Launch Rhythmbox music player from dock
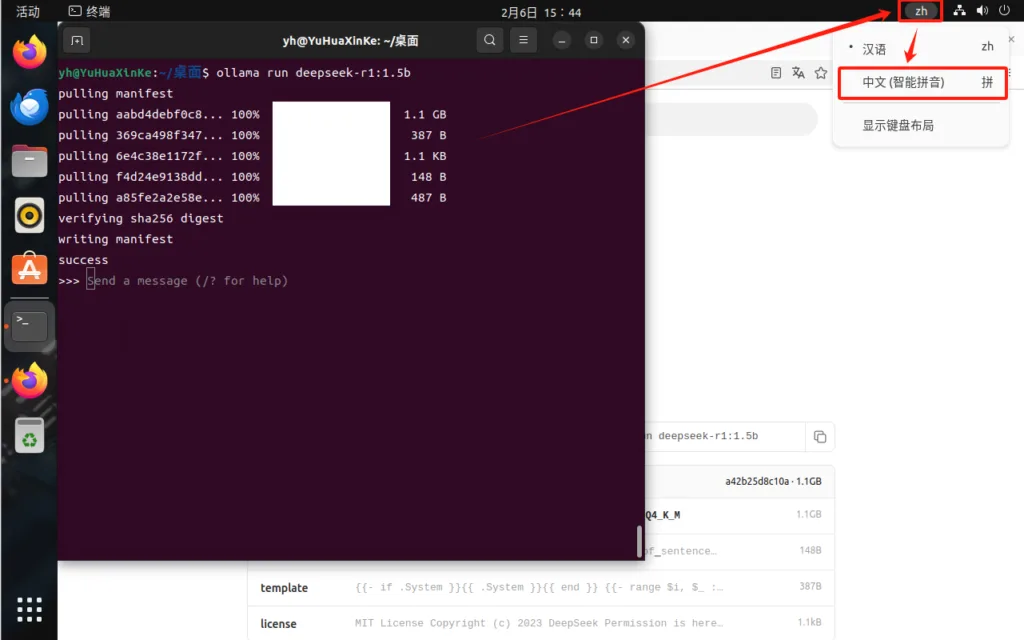The height and width of the screenshot is (640, 1024). pos(29,215)
